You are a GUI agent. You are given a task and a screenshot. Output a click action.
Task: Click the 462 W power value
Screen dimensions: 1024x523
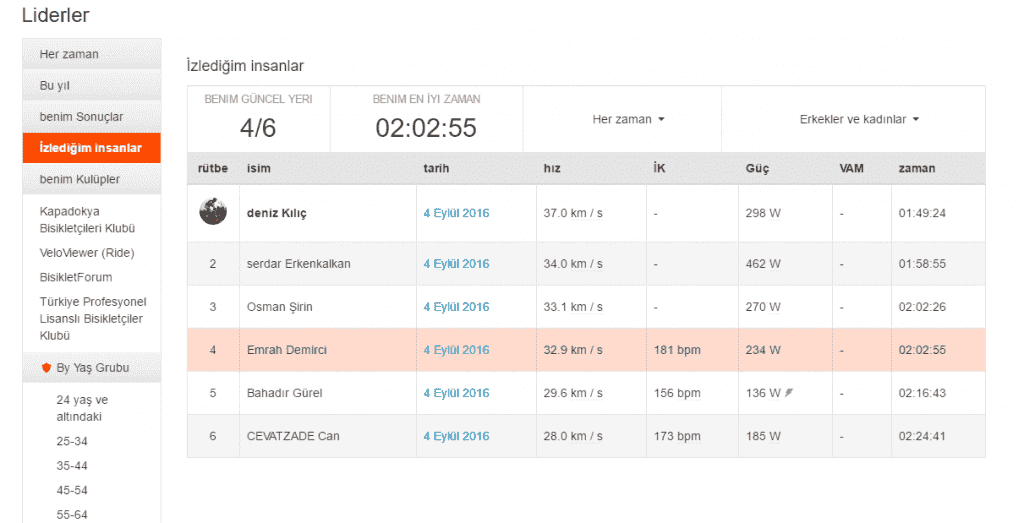coord(763,264)
